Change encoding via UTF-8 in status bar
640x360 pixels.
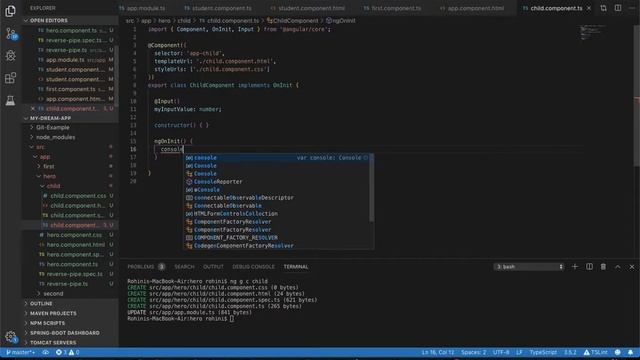501,352
